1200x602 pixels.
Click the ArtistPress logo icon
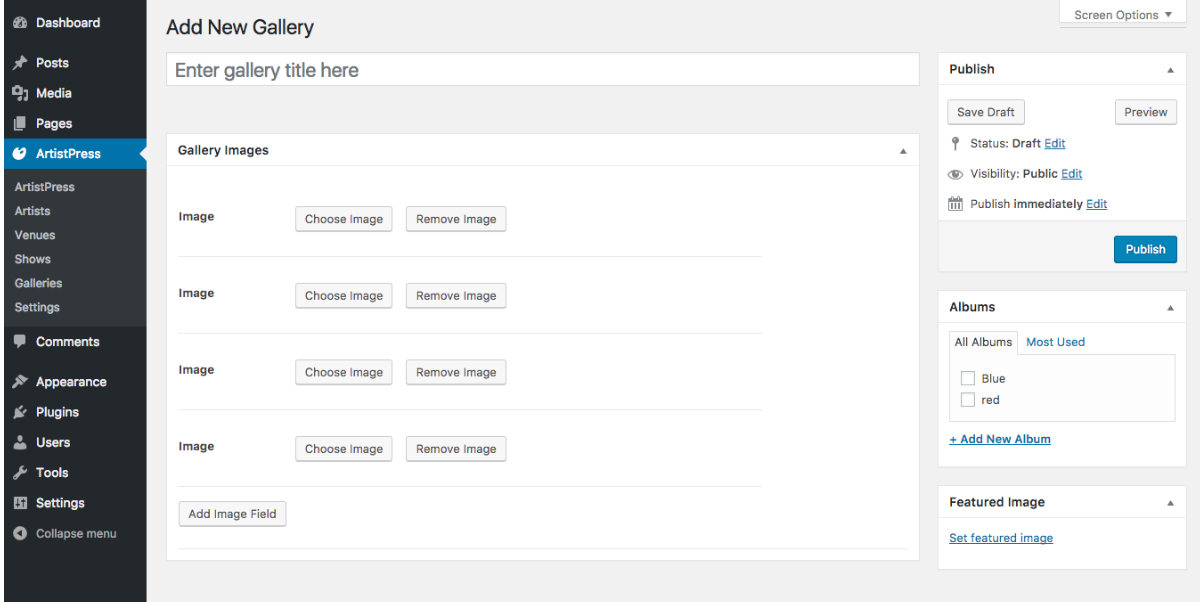pyautogui.click(x=19, y=154)
